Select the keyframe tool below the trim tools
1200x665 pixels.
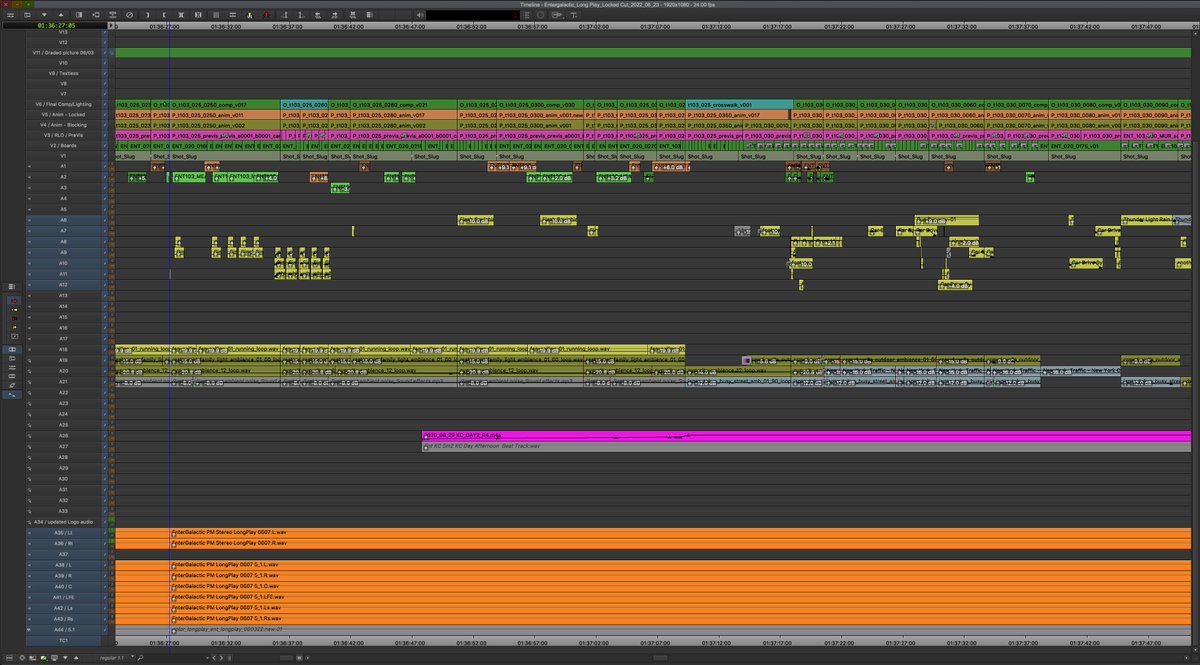coord(14,337)
